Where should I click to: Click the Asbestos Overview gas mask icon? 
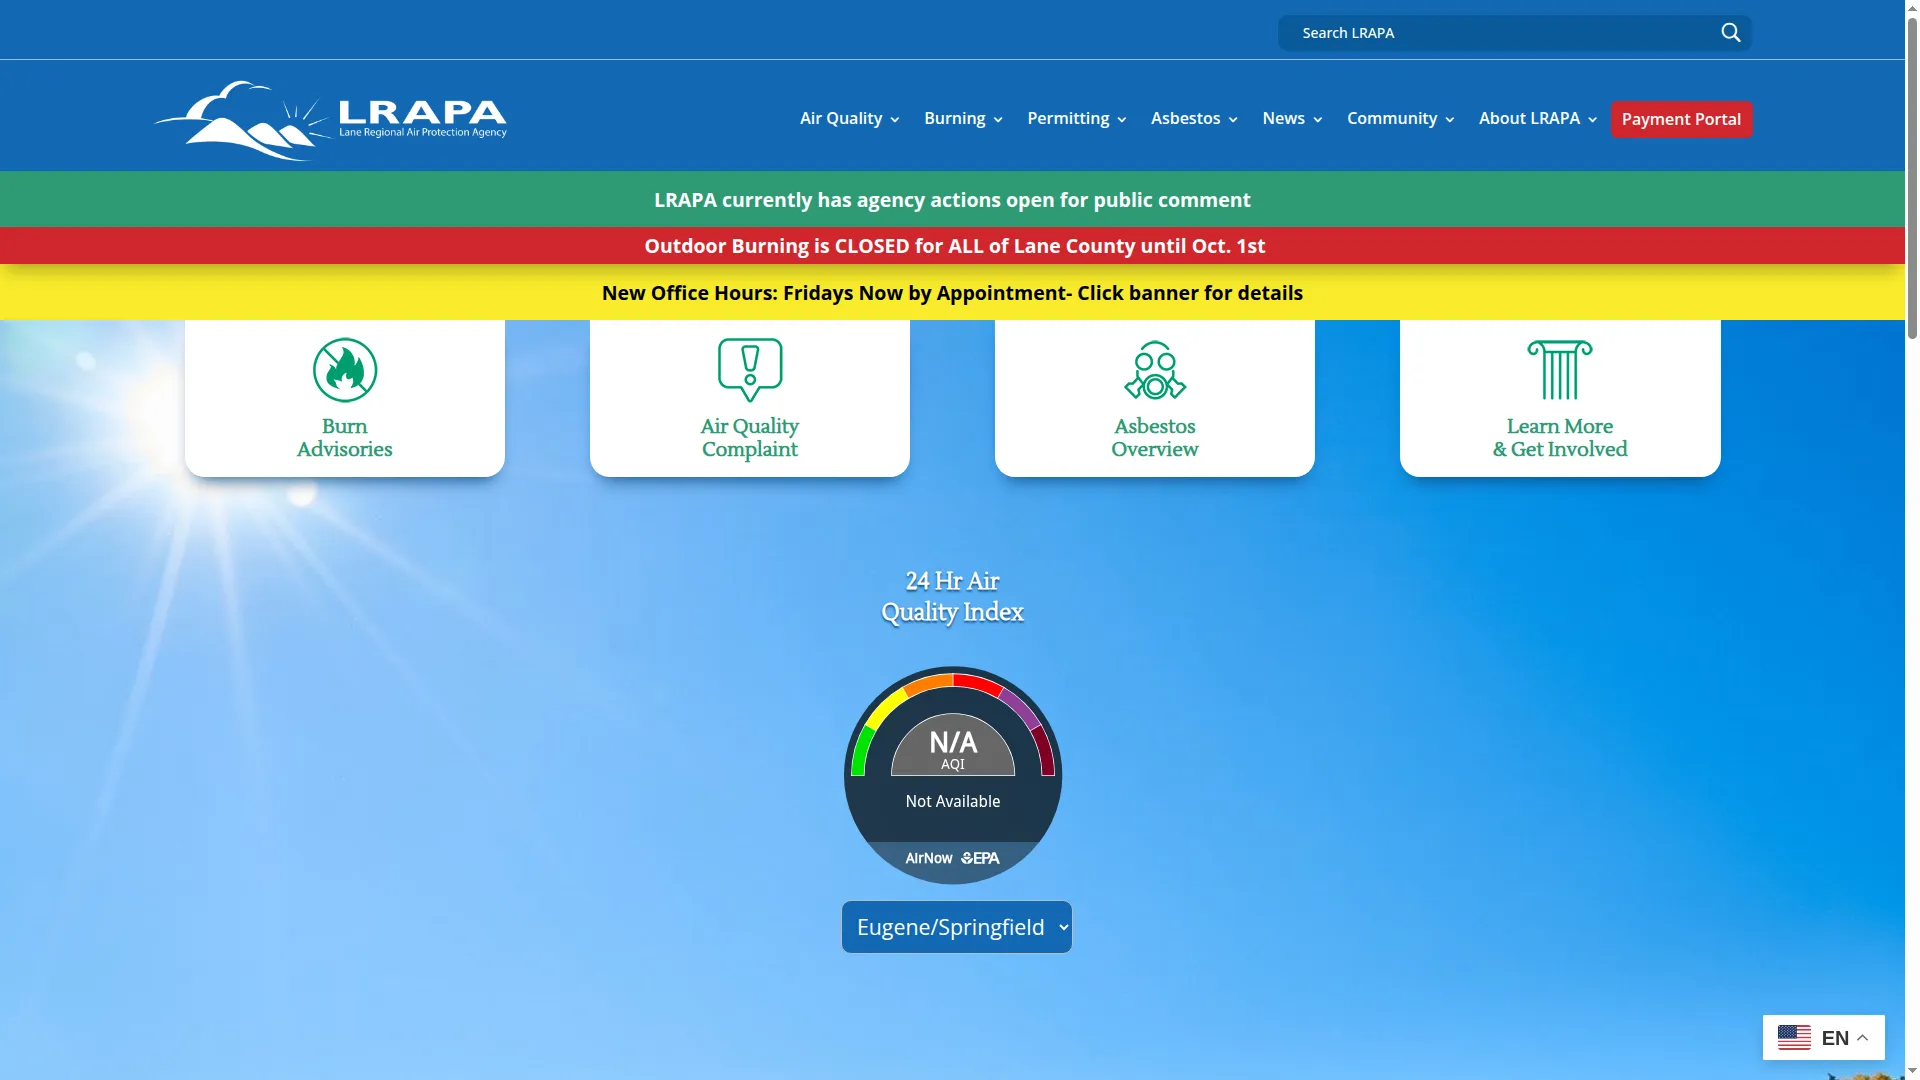(x=1155, y=370)
